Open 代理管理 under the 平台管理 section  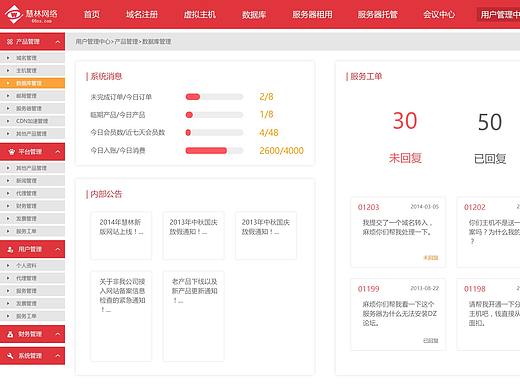coord(32,193)
